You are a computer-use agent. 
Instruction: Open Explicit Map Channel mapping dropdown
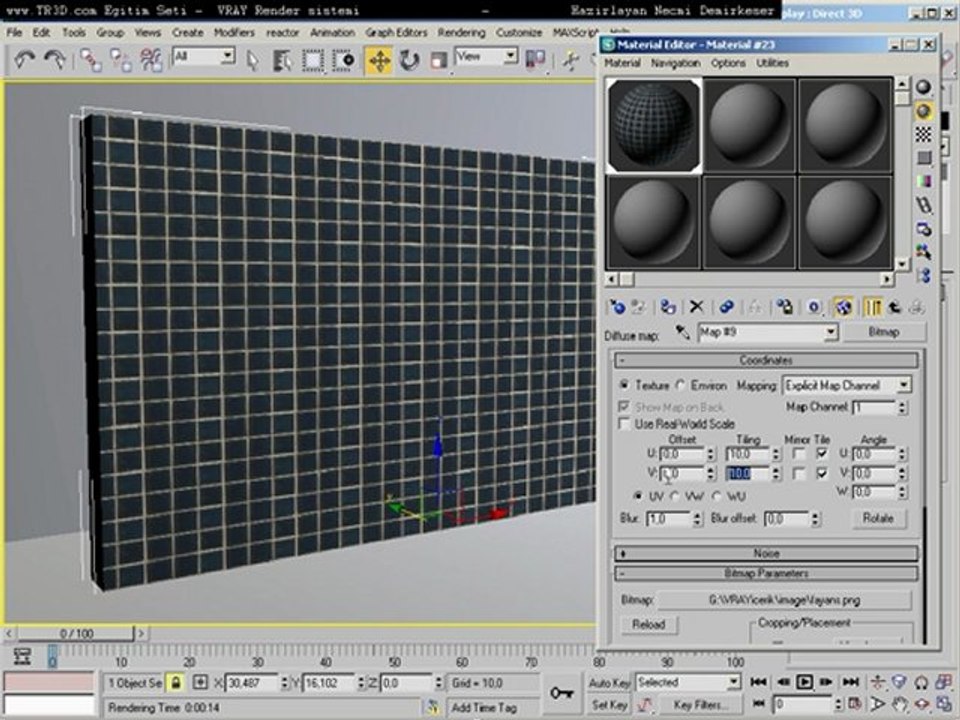(904, 385)
